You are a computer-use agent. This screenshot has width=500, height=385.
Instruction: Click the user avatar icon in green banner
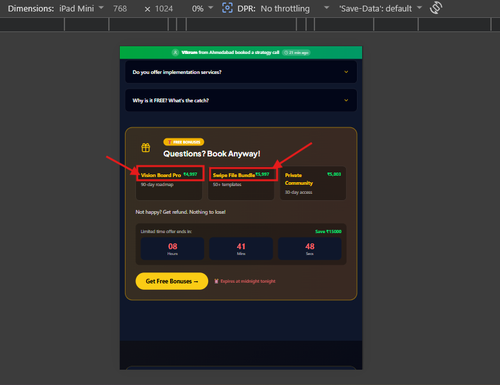click(x=175, y=53)
